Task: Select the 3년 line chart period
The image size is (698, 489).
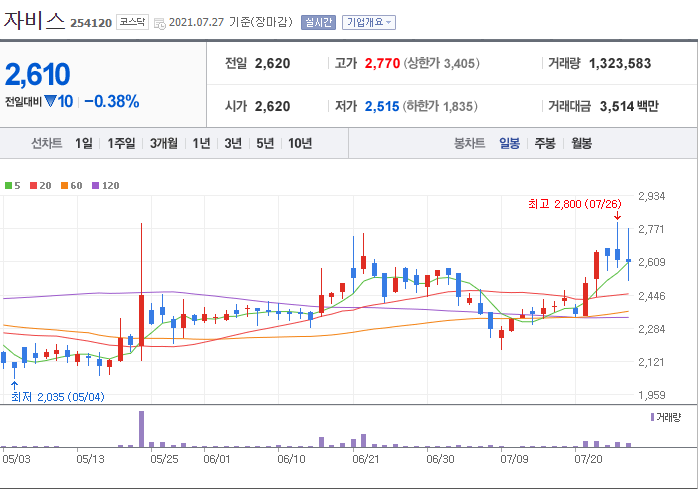Action: click(x=233, y=143)
